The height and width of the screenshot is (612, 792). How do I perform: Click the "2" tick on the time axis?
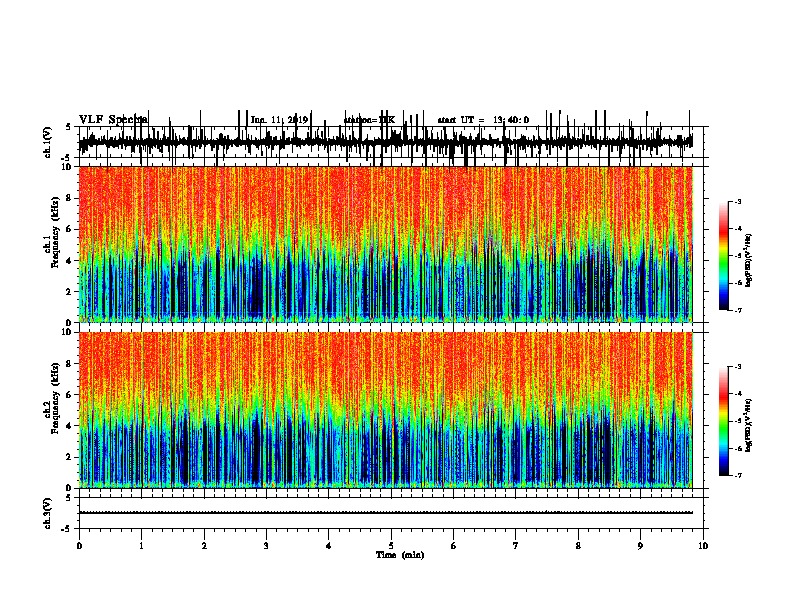204,546
